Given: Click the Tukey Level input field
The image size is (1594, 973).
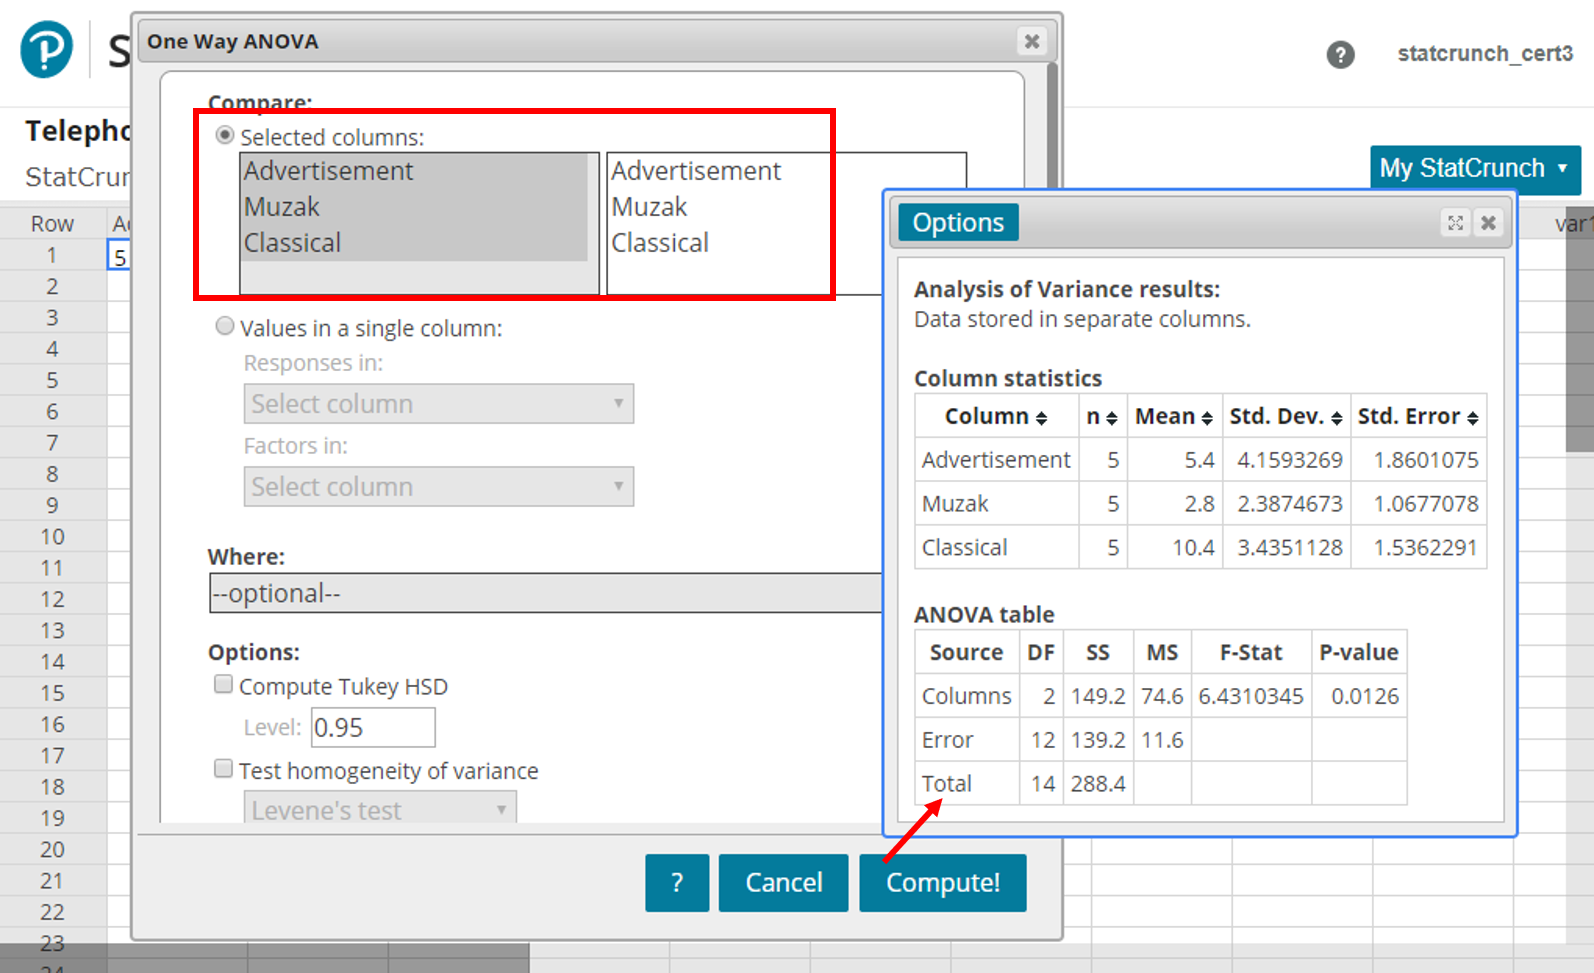Looking at the screenshot, I should point(372,727).
